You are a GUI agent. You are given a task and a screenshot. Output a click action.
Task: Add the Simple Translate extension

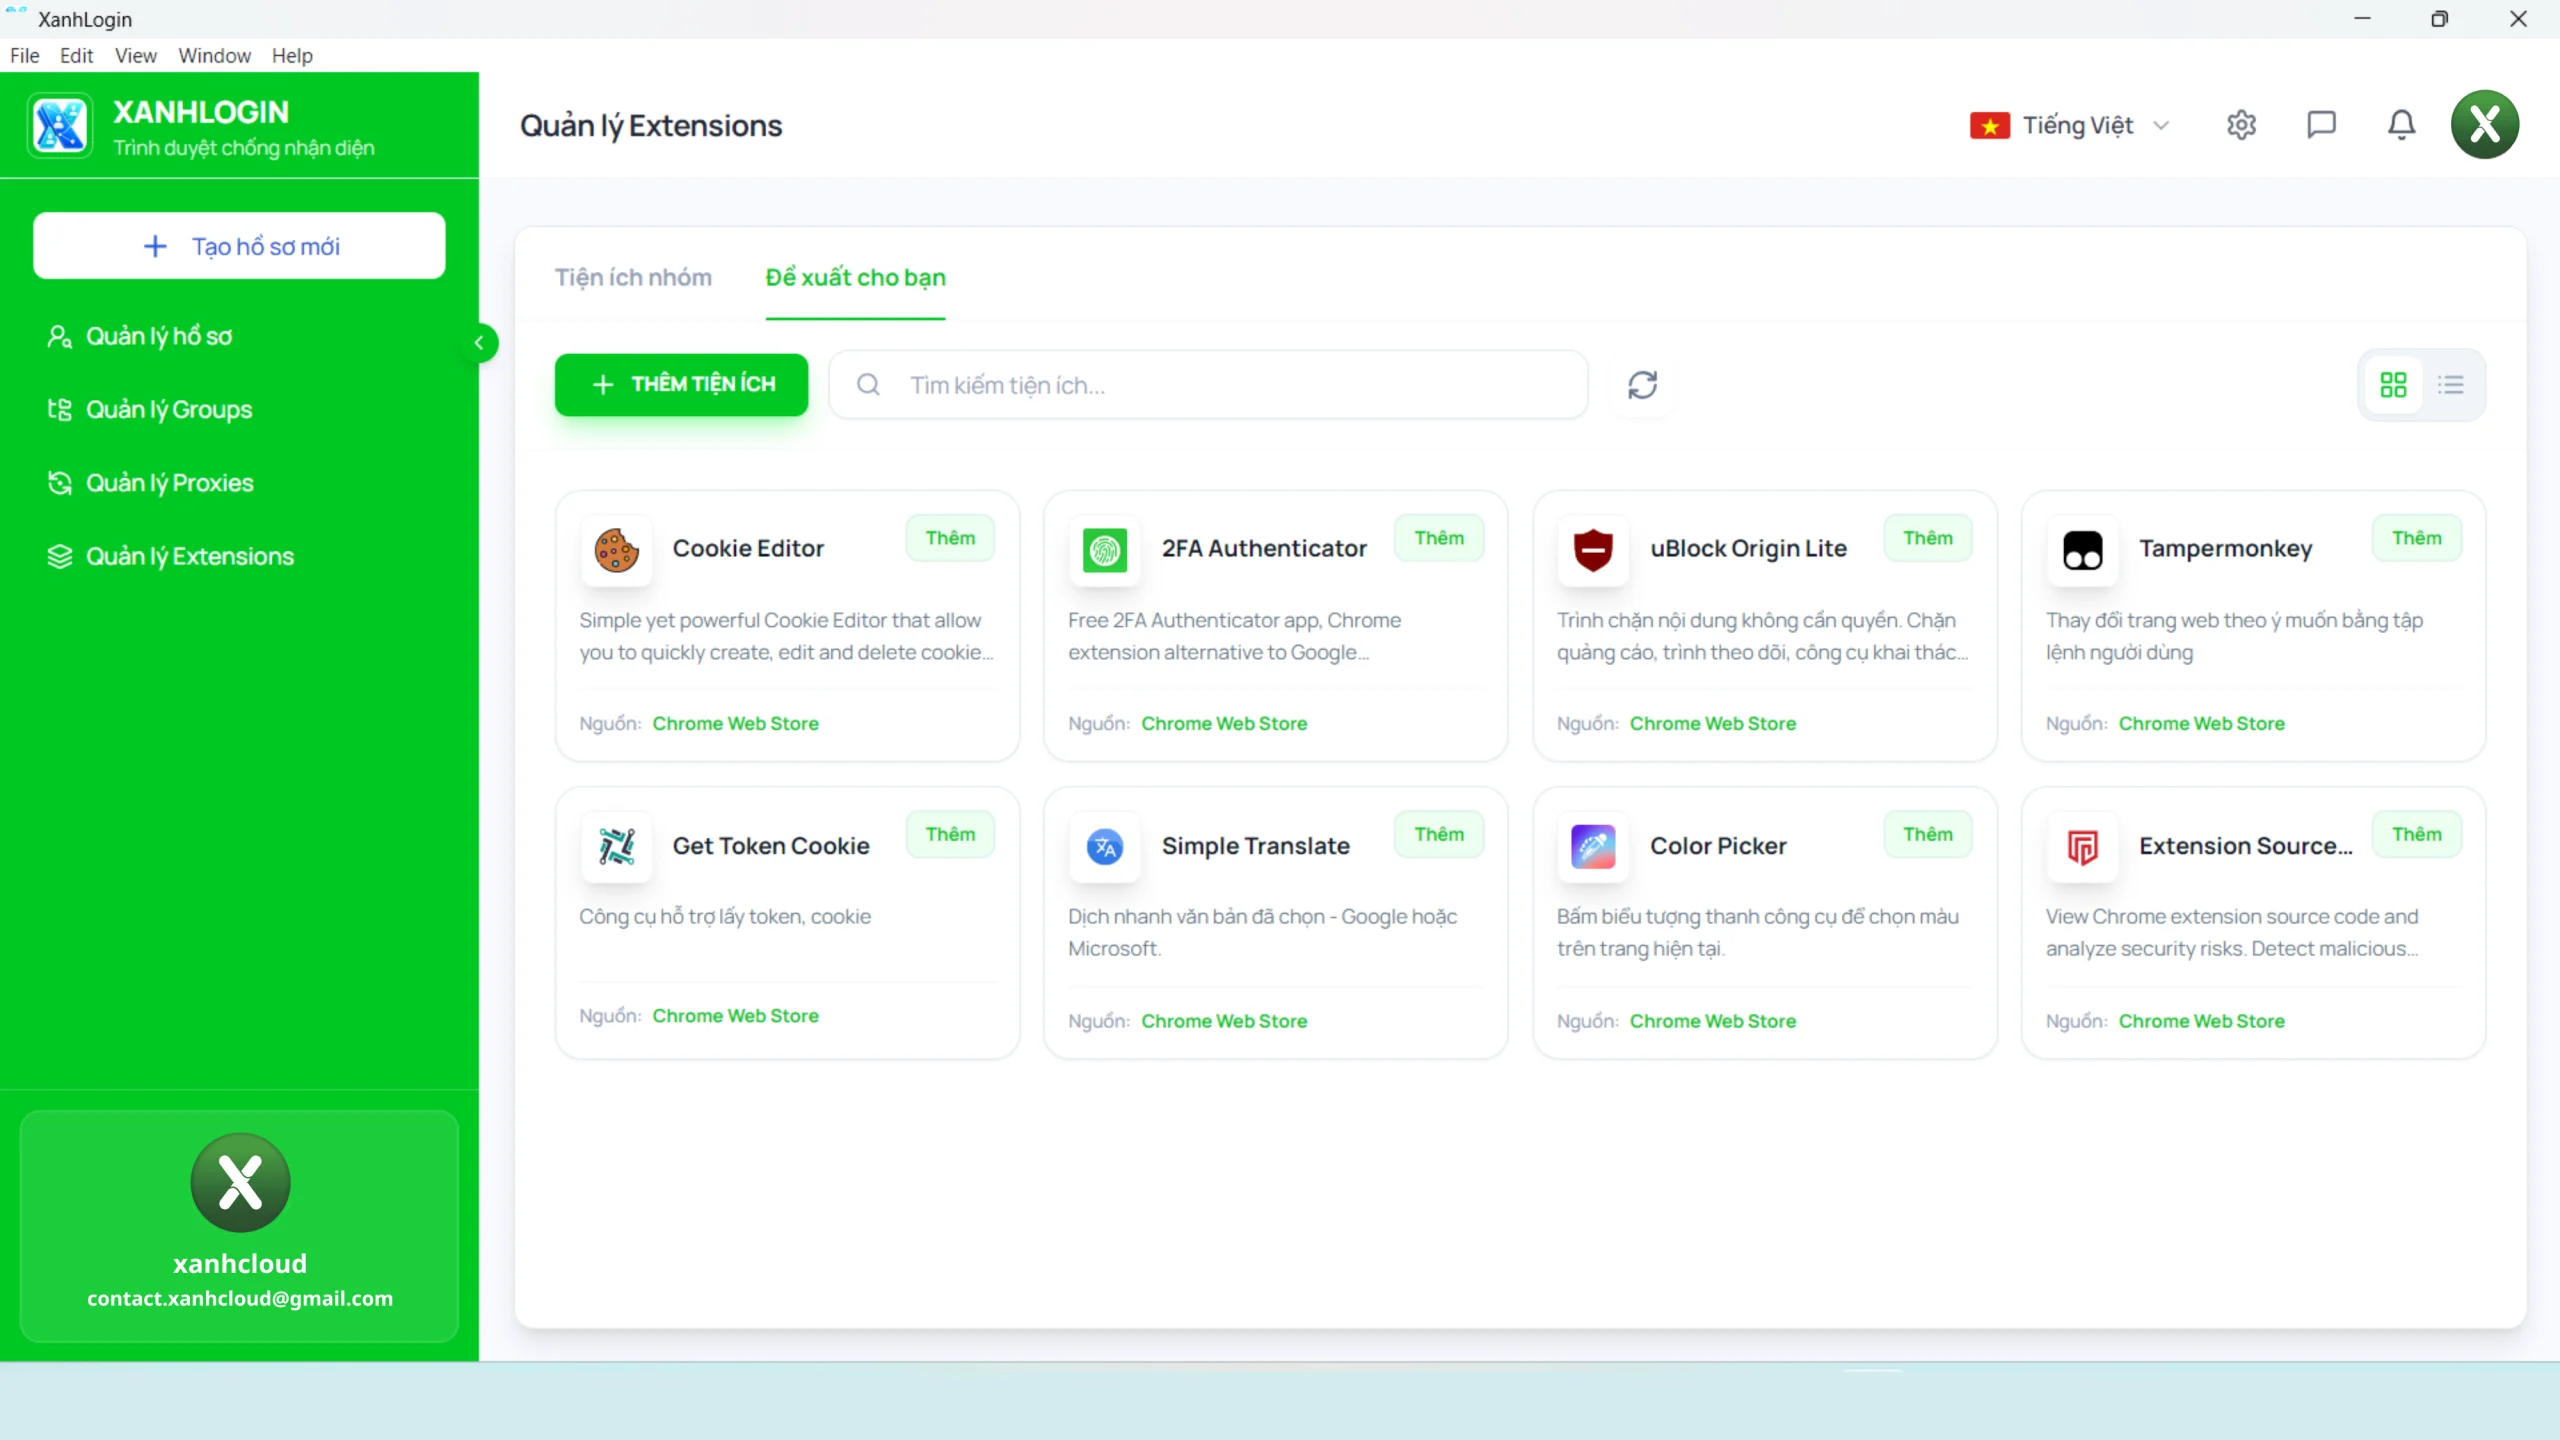(x=1439, y=835)
